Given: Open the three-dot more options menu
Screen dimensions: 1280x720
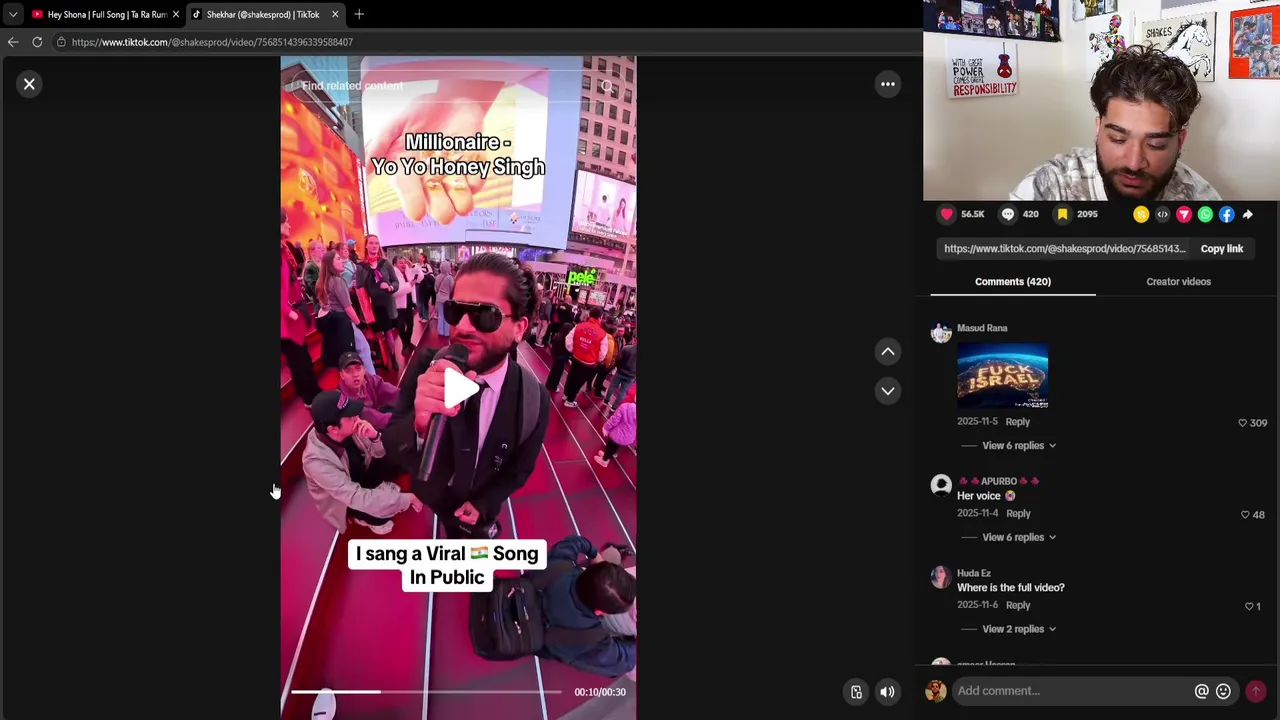Looking at the screenshot, I should pos(887,84).
